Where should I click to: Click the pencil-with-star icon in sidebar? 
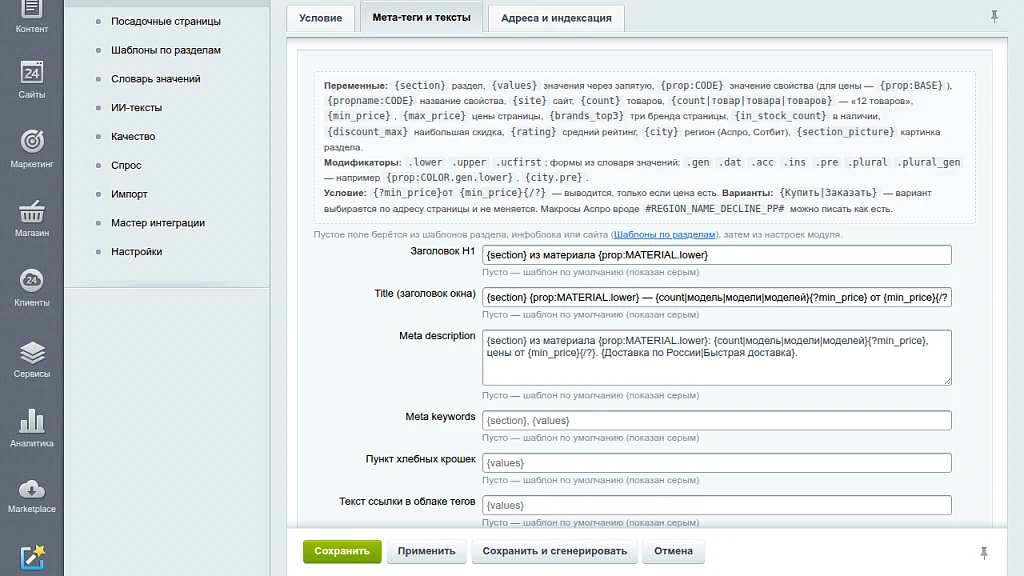coord(31,557)
